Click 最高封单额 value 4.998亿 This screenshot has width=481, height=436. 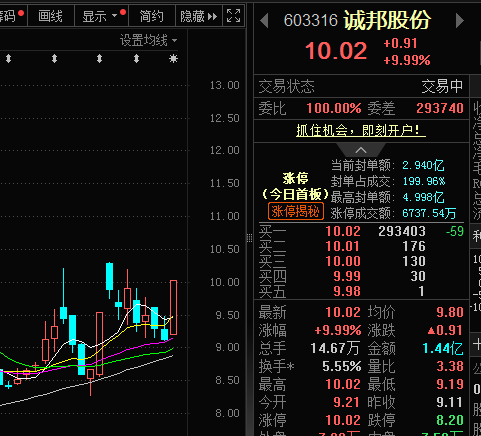pos(423,197)
